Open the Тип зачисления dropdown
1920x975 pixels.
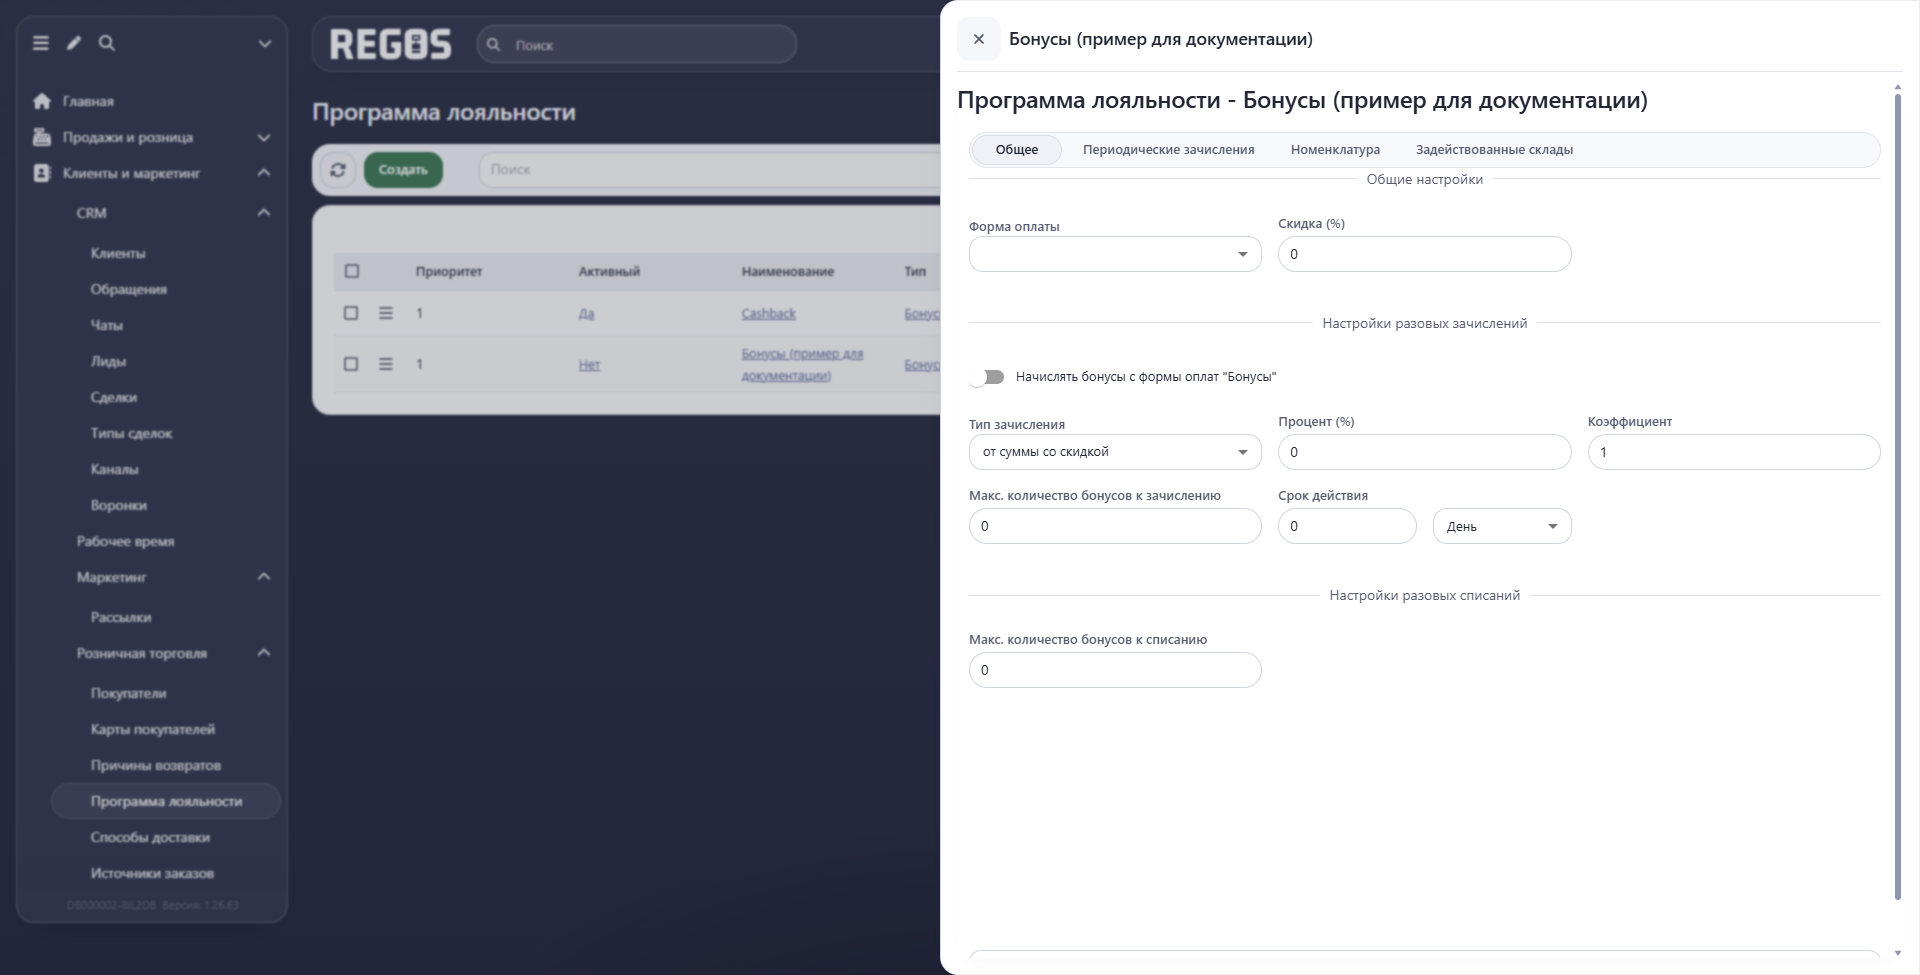coord(1115,452)
